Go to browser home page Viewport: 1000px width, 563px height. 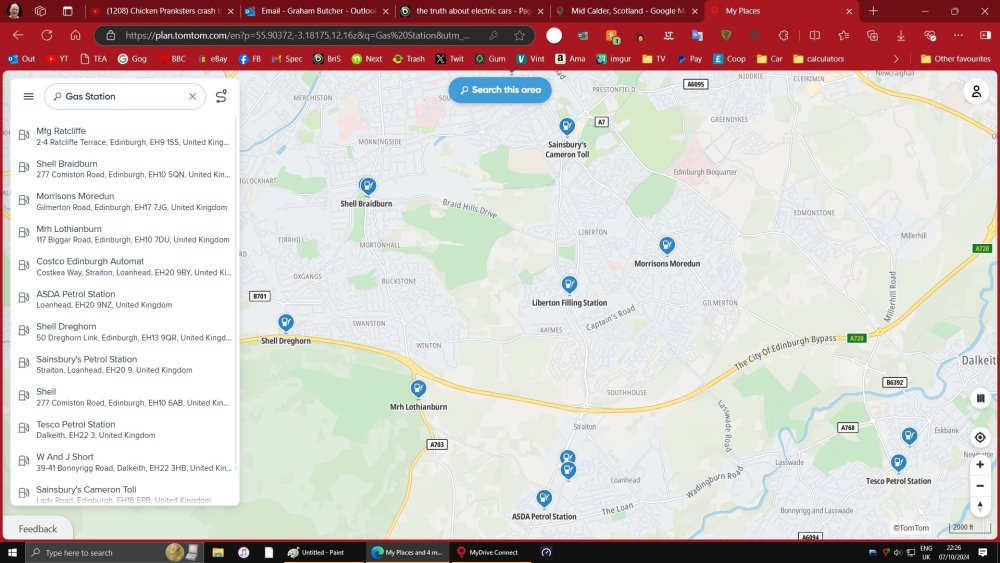point(75,35)
